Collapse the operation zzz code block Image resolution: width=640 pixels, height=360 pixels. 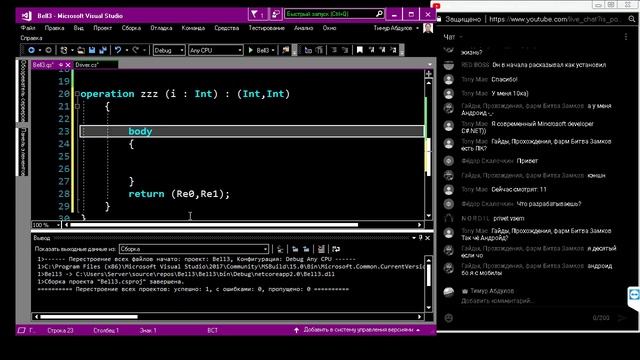(77, 94)
